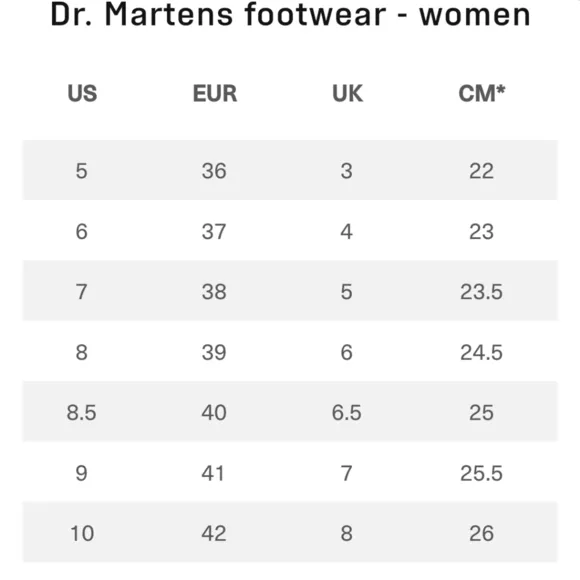The height and width of the screenshot is (580, 580).
Task: Click the 24.5 cm value
Action: pyautogui.click(x=481, y=352)
